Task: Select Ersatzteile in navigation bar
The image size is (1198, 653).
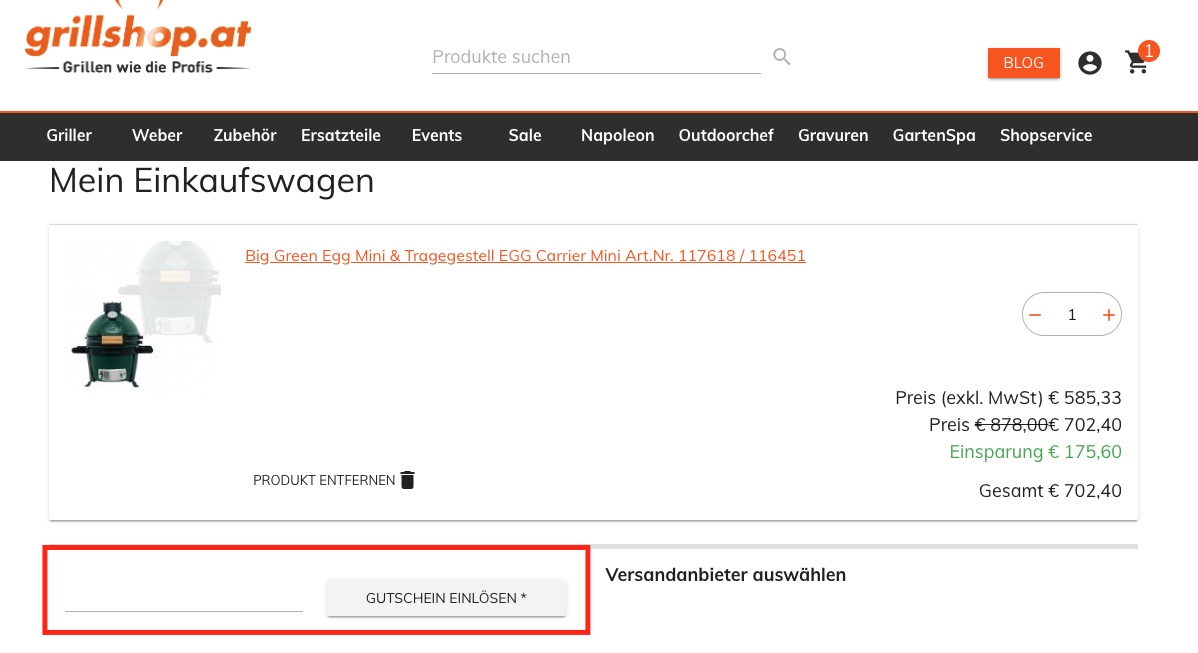Action: point(341,136)
